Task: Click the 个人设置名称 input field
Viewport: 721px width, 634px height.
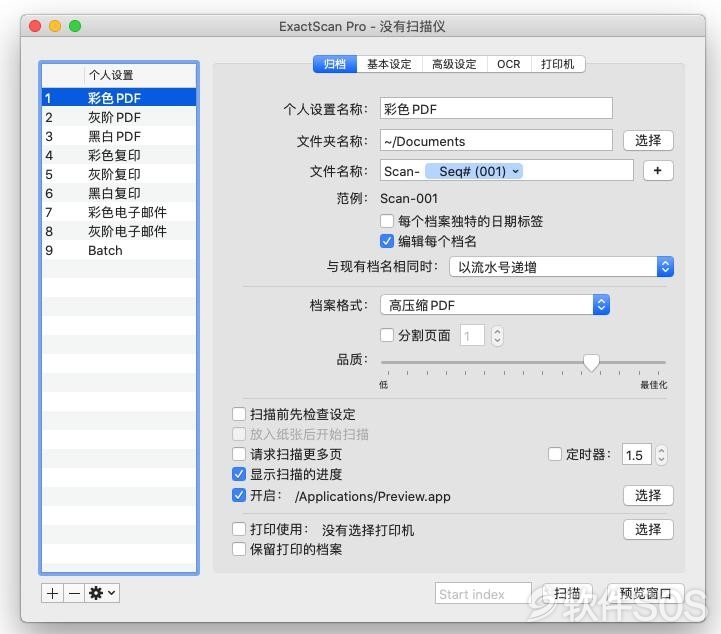Action: coord(496,109)
